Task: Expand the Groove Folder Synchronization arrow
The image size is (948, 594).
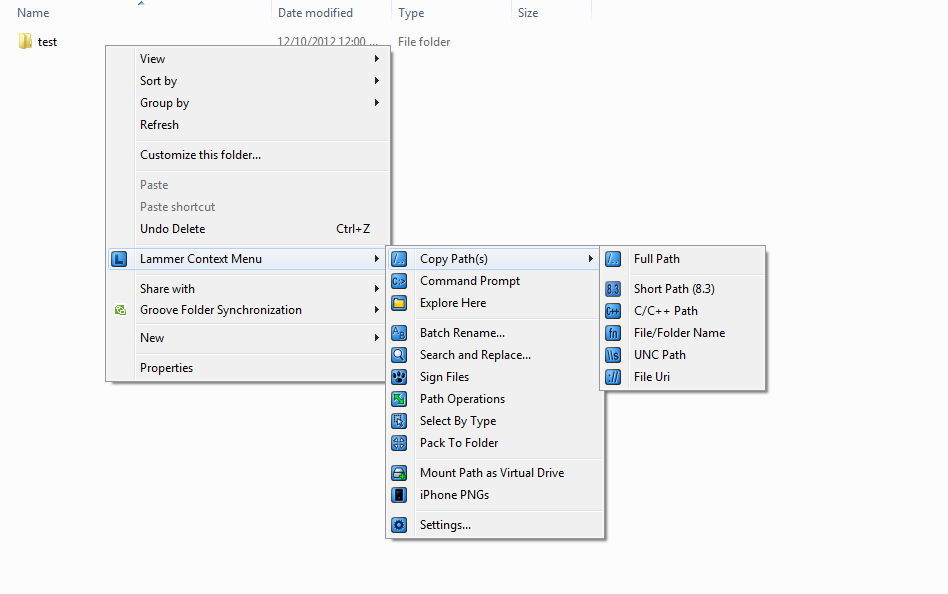Action: pos(377,310)
